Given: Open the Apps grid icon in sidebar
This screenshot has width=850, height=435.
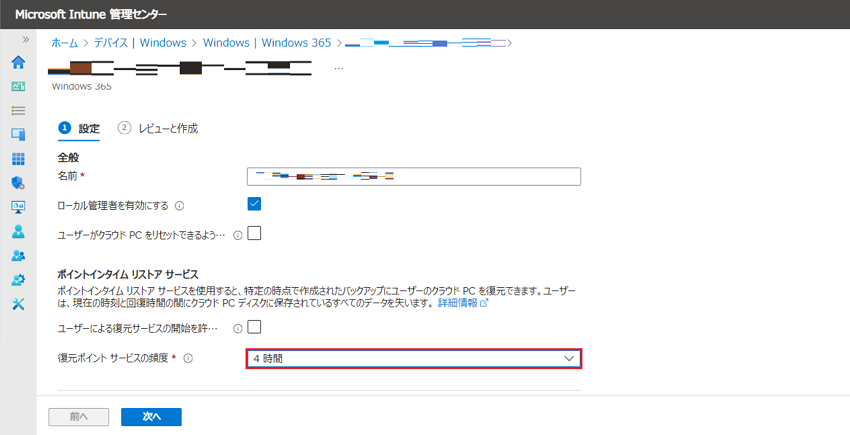Looking at the screenshot, I should click(18, 158).
